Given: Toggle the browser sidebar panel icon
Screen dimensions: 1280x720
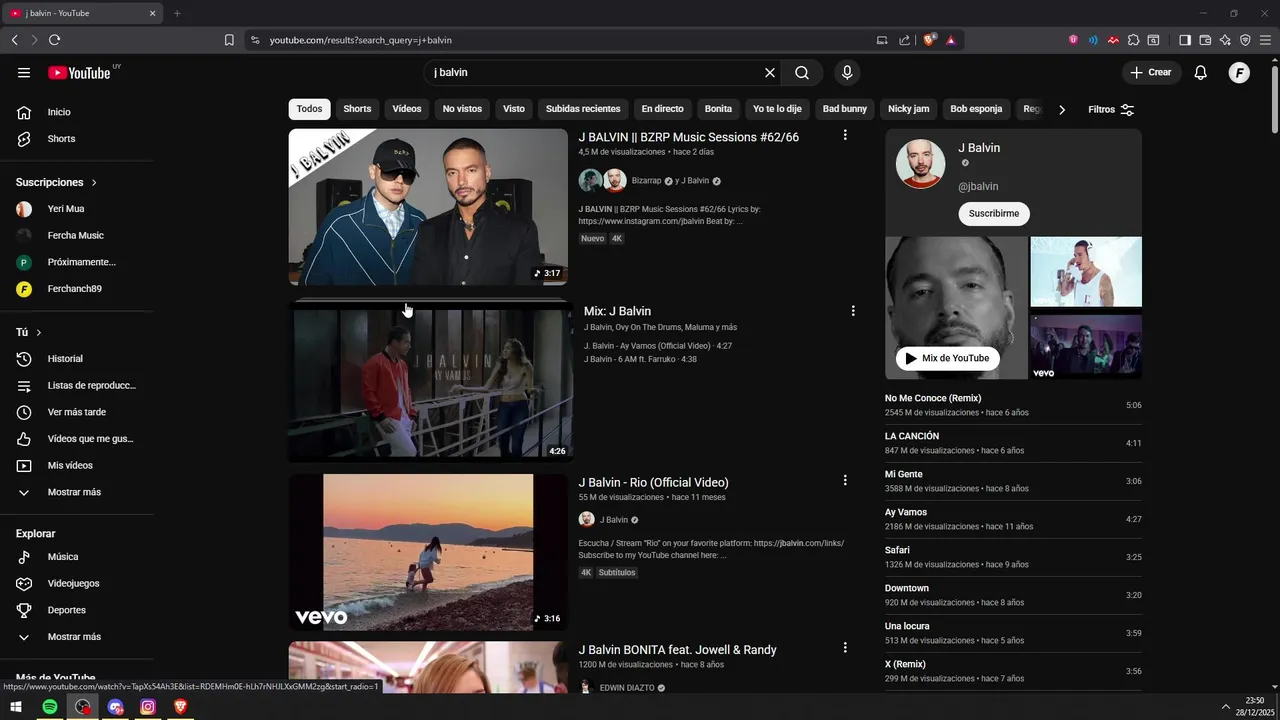Looking at the screenshot, I should point(1185,40).
